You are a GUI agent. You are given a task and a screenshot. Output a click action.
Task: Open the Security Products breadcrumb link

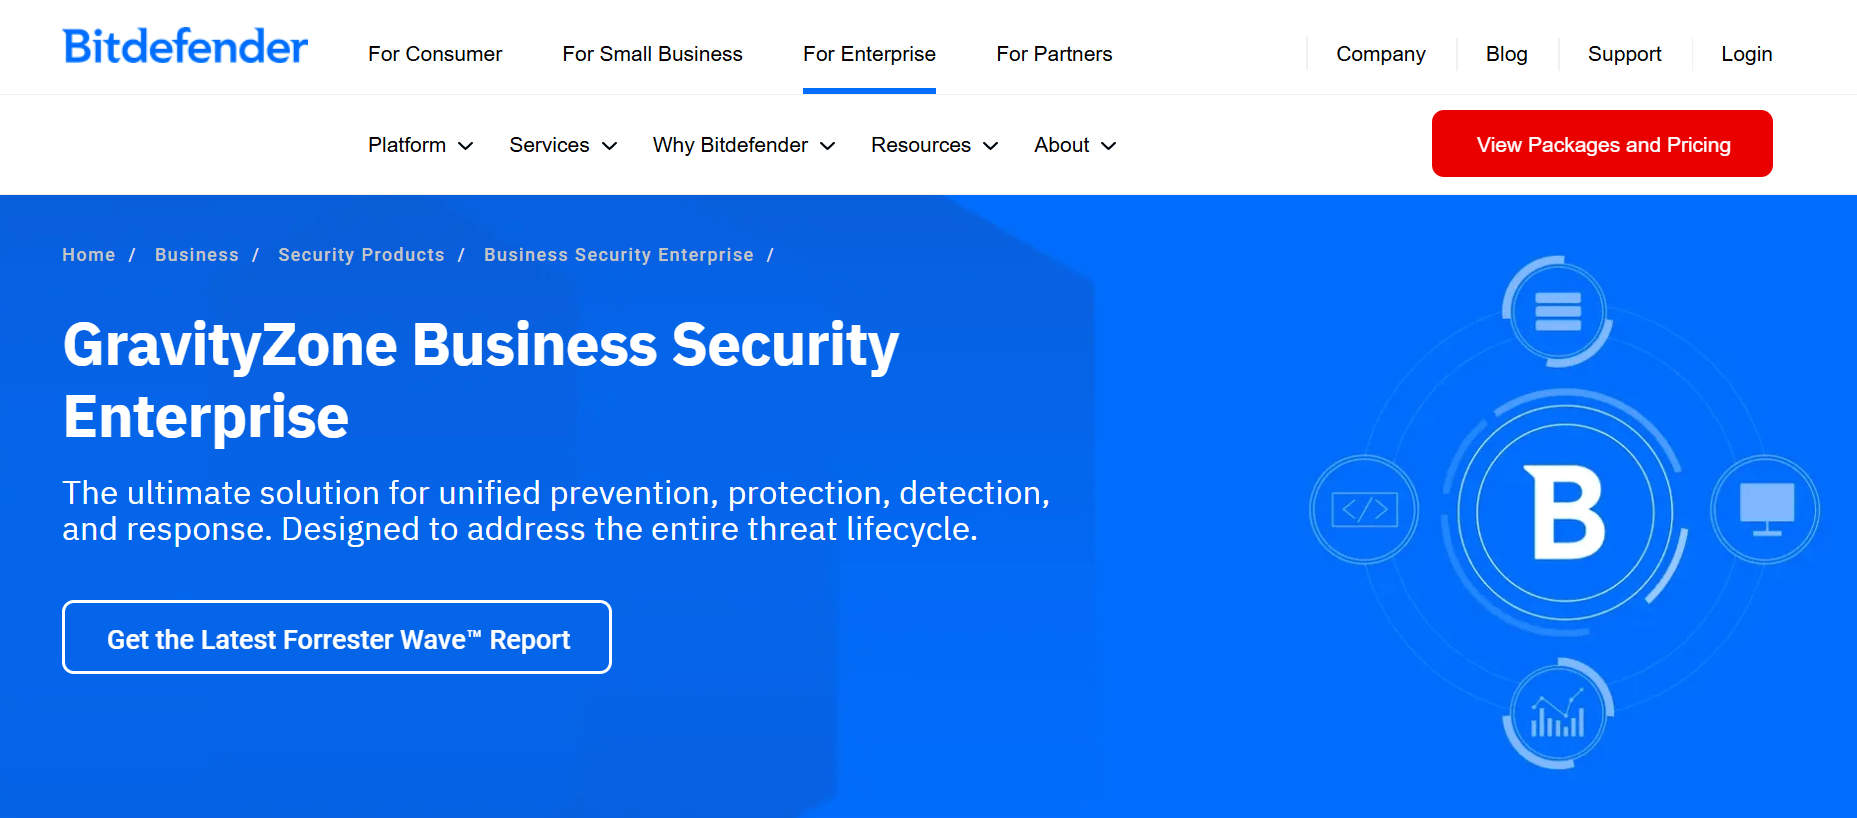[361, 255]
